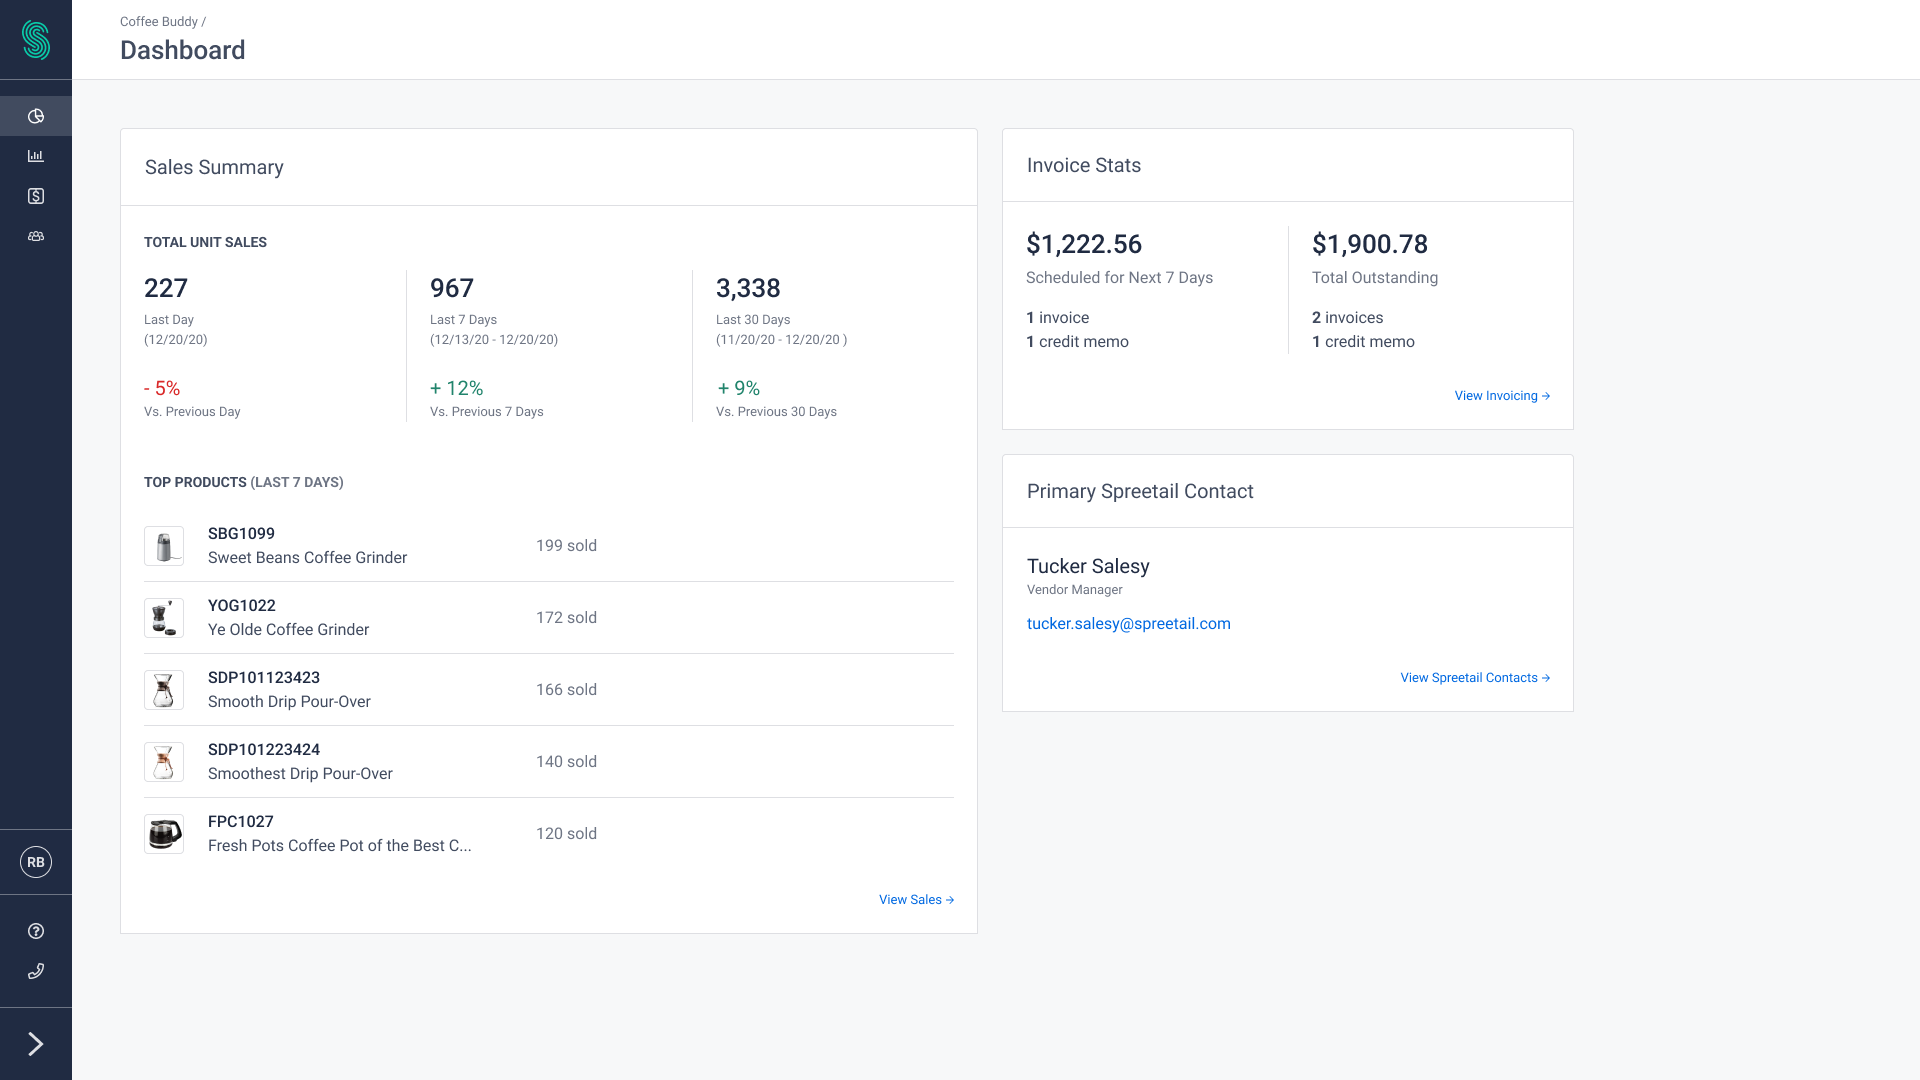Email tucker.salesy@spreetail.com via the link
The image size is (1920, 1080).
1128,623
